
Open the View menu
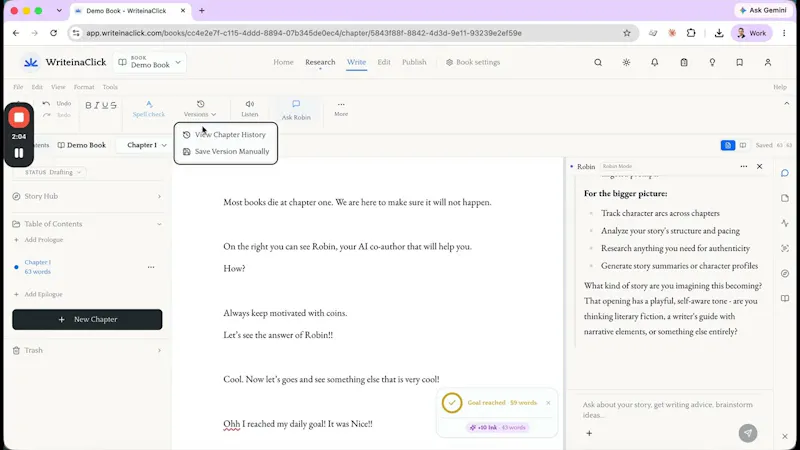pyautogui.click(x=58, y=87)
